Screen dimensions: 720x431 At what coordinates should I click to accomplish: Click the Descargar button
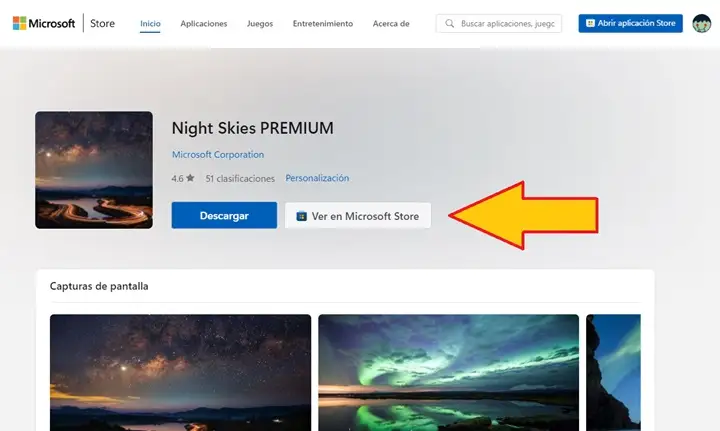[224, 215]
